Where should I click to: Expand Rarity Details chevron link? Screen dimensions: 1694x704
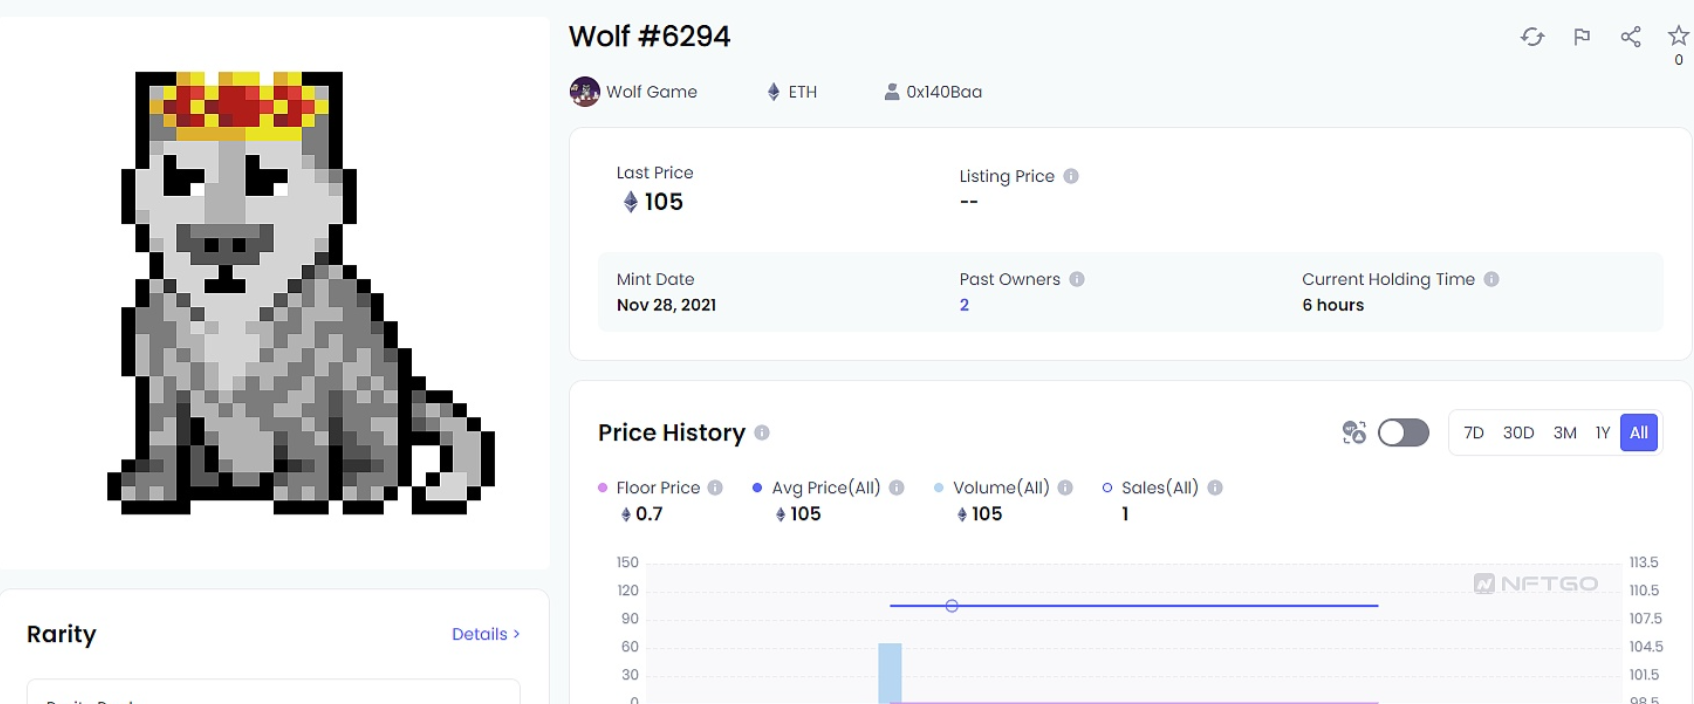485,634
